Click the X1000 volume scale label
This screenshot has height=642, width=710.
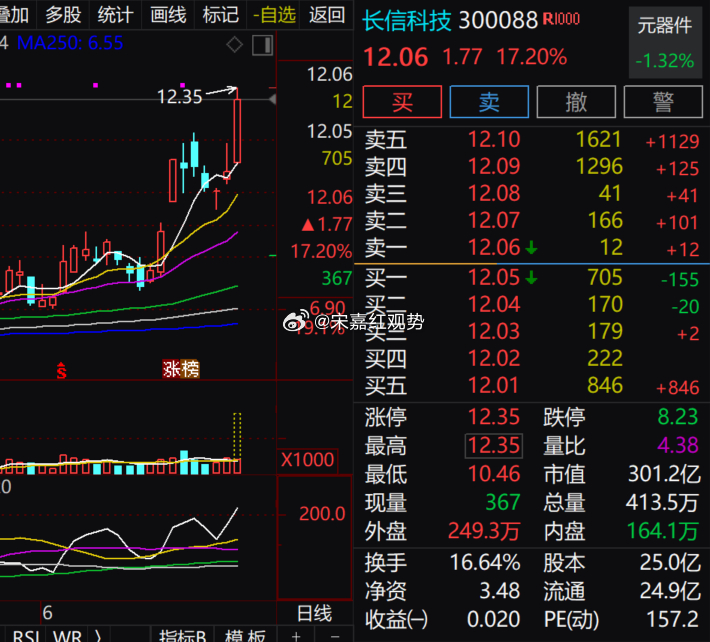point(307,460)
